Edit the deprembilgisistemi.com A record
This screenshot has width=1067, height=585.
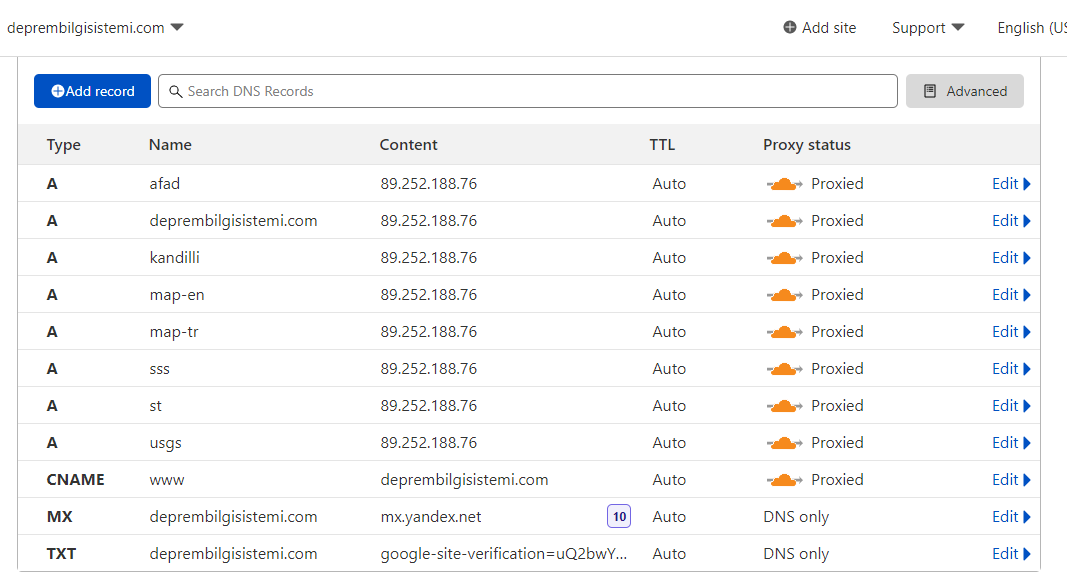(1011, 220)
